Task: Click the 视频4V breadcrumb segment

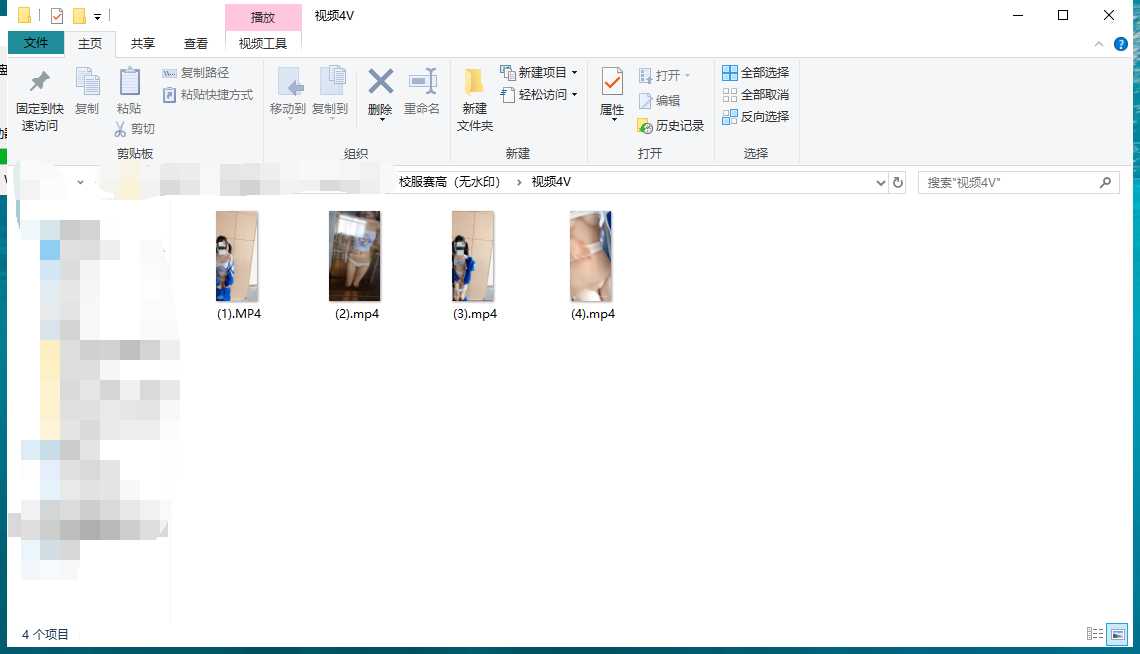Action: coord(551,182)
